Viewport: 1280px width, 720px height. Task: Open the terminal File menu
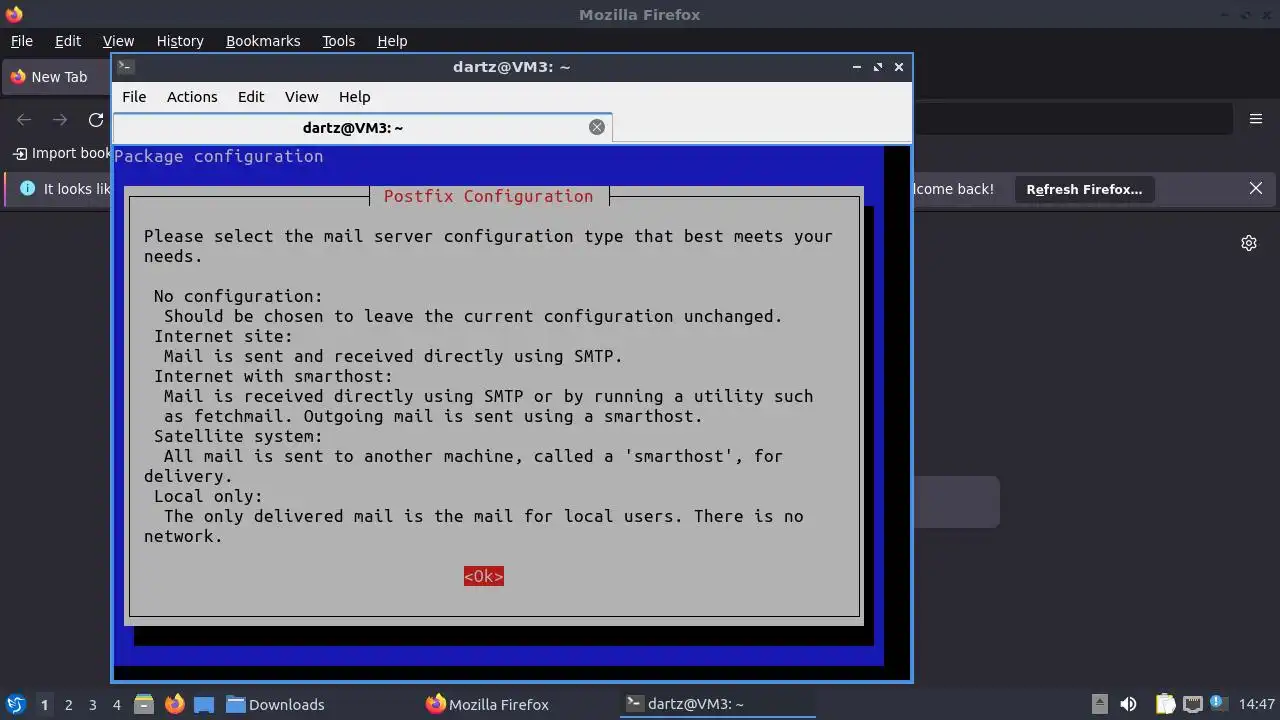pyautogui.click(x=134, y=97)
